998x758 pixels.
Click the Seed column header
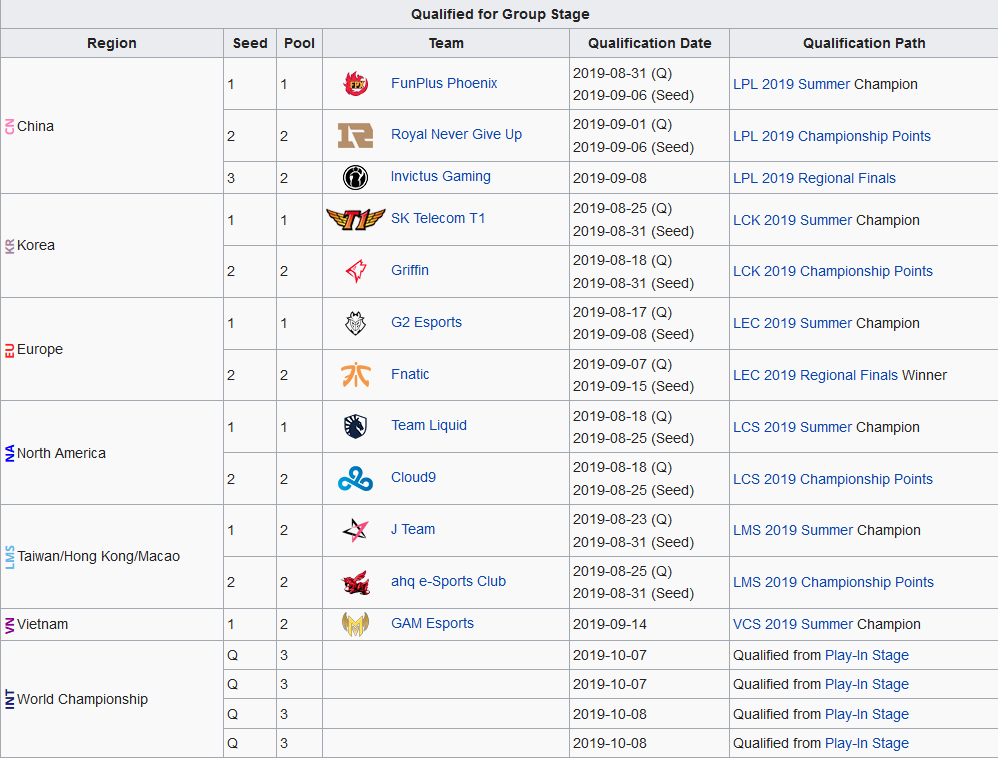click(x=250, y=43)
